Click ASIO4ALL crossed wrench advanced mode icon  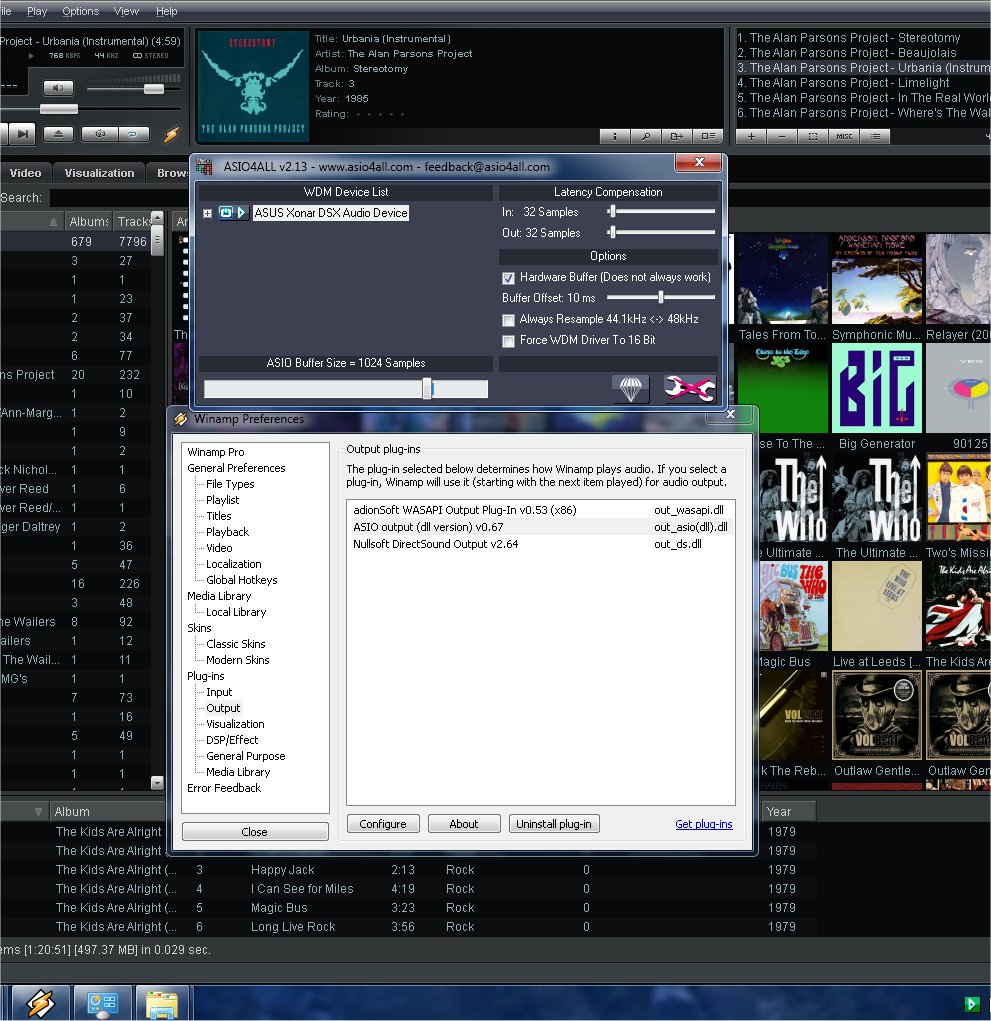coord(690,389)
